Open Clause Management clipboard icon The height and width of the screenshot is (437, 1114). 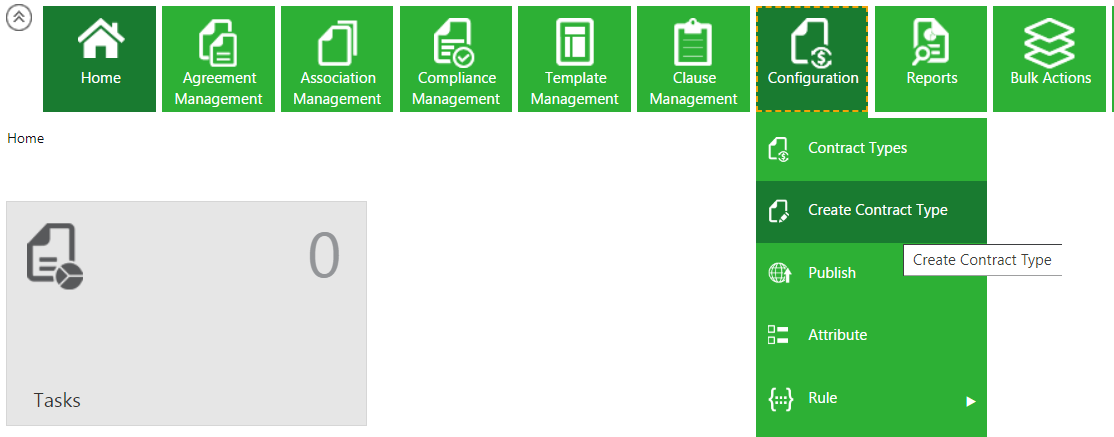tap(693, 43)
